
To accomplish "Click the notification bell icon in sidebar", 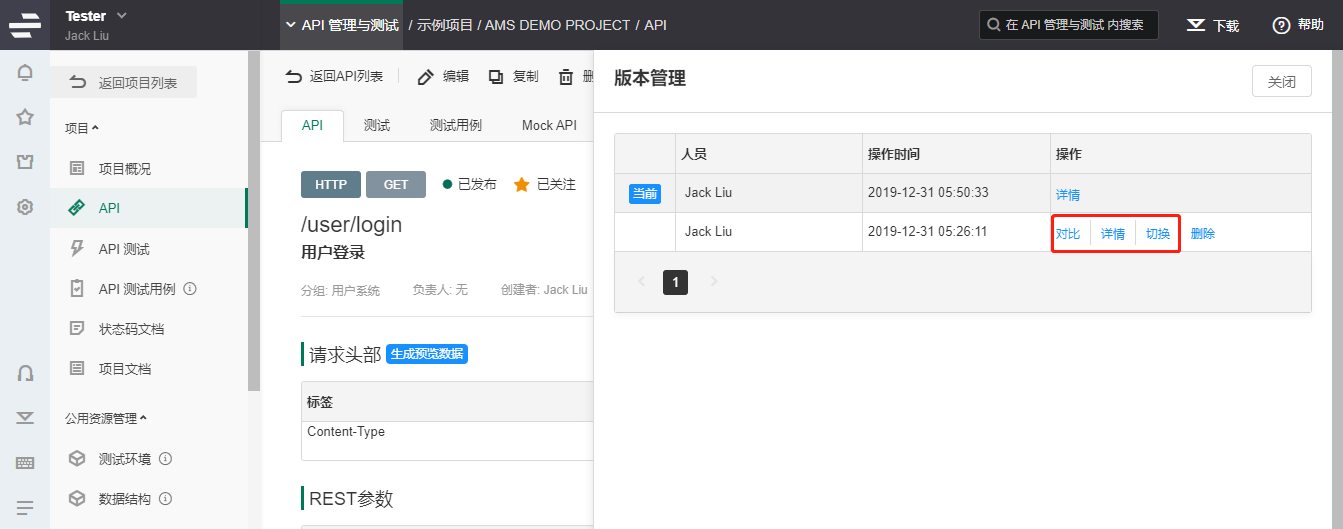I will tap(25, 73).
